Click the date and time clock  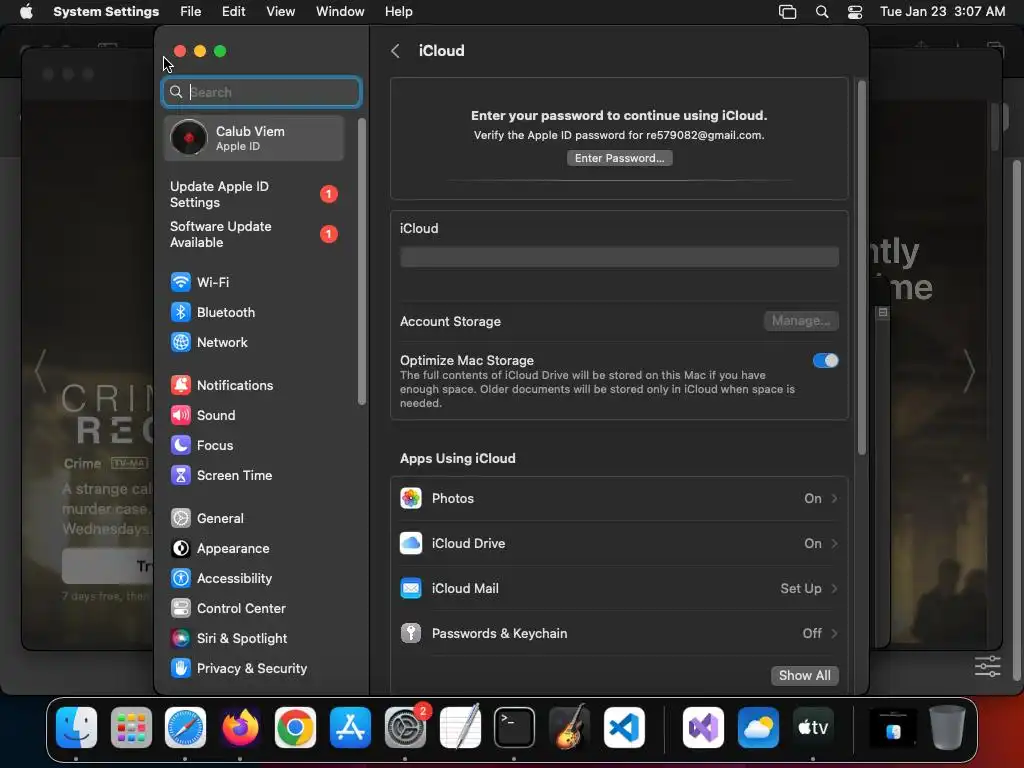pos(942,12)
